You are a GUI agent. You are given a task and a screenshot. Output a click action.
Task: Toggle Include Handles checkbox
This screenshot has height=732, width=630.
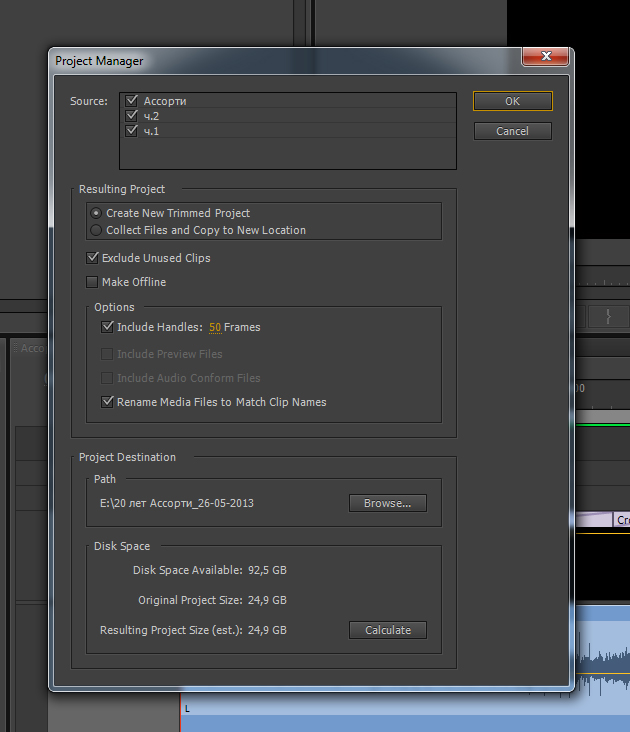107,327
